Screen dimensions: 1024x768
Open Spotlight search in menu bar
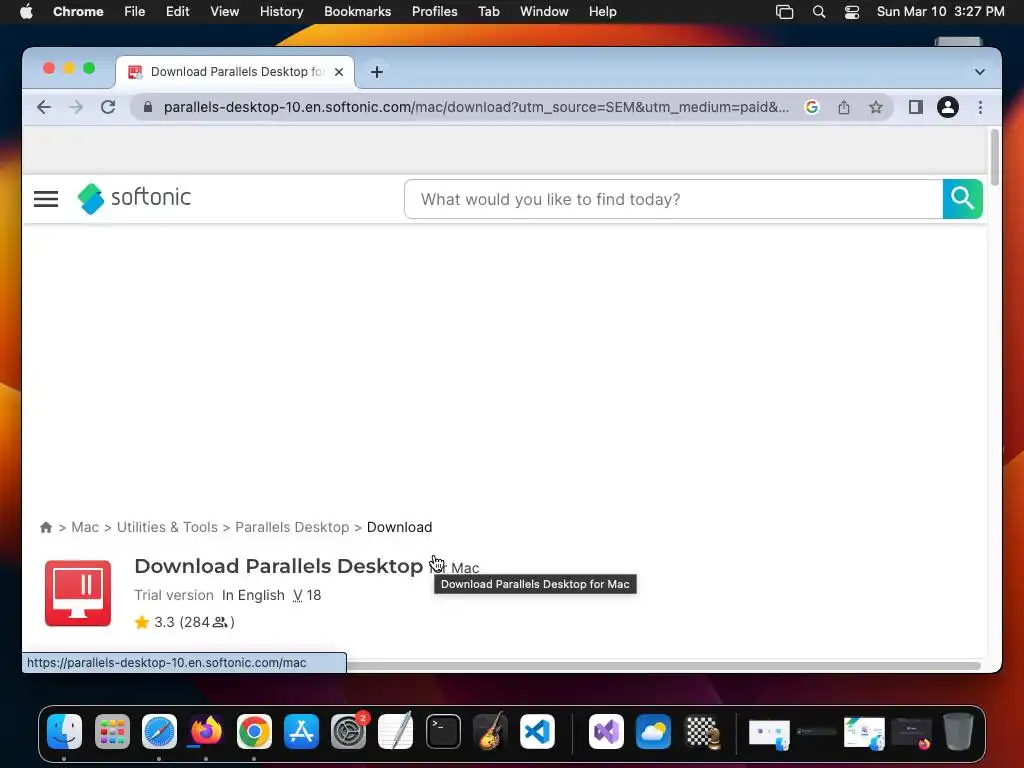(819, 12)
